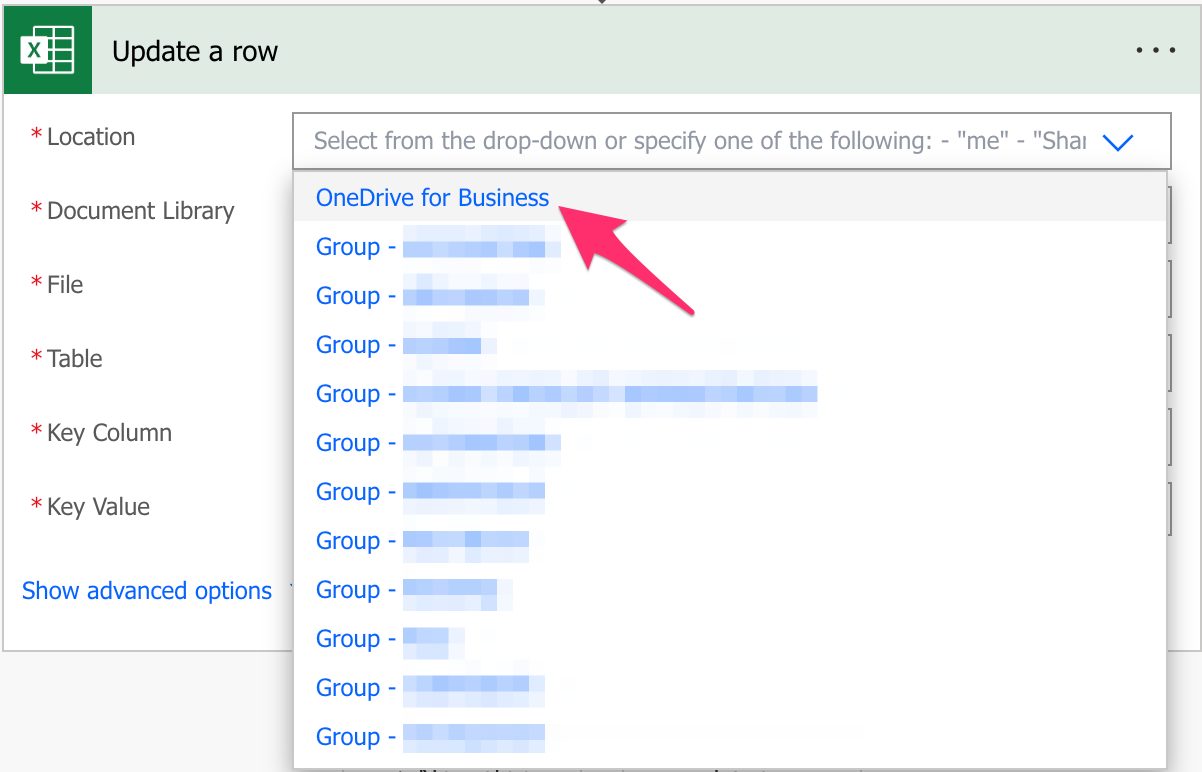The height and width of the screenshot is (772, 1202).
Task: Choose the Group entry with the longest name
Action: coord(566,394)
